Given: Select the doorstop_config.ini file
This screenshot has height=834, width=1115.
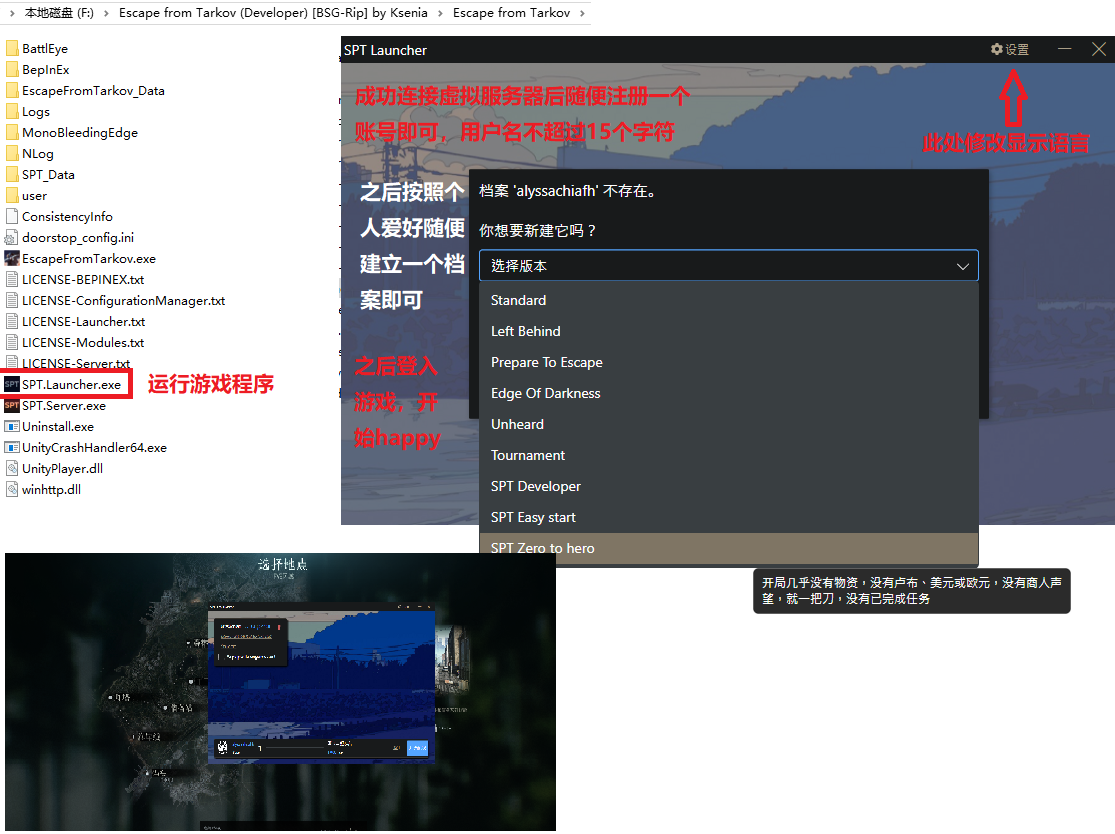Looking at the screenshot, I should point(70,237).
